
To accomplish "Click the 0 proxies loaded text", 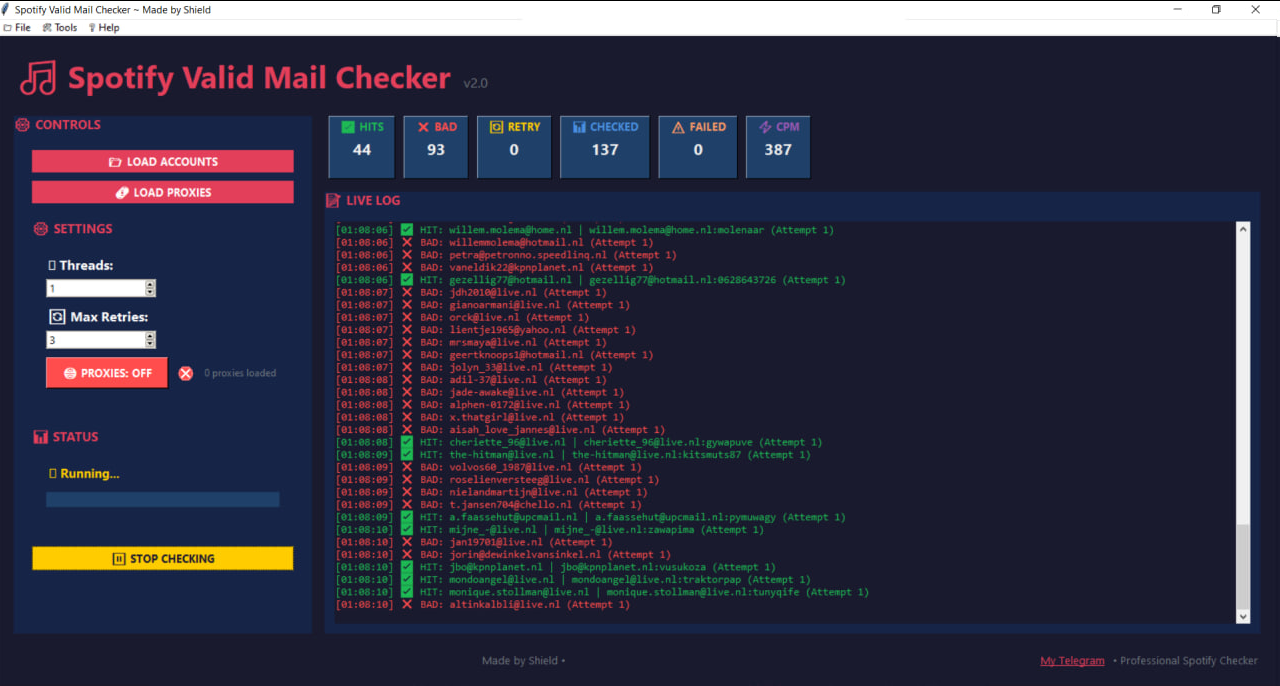I will coord(240,373).
